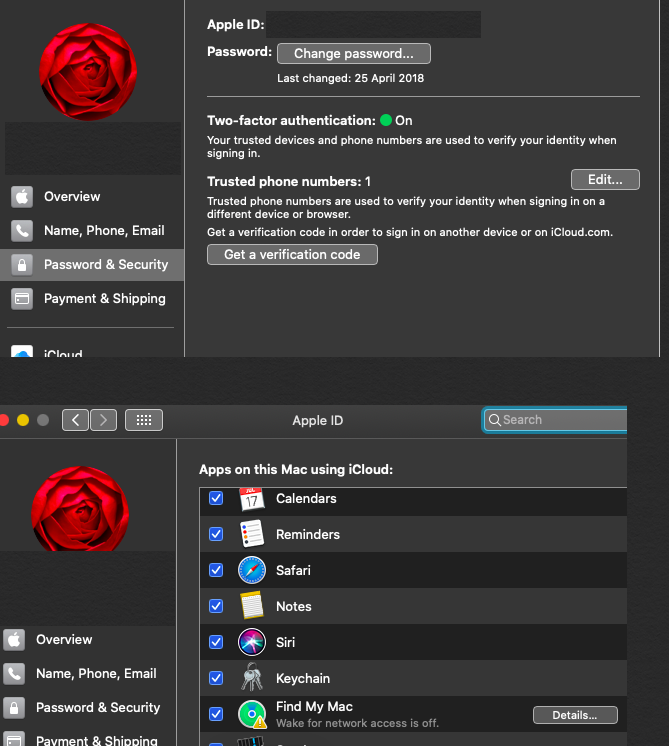
Task: Click the Change password... button
Action: [354, 54]
